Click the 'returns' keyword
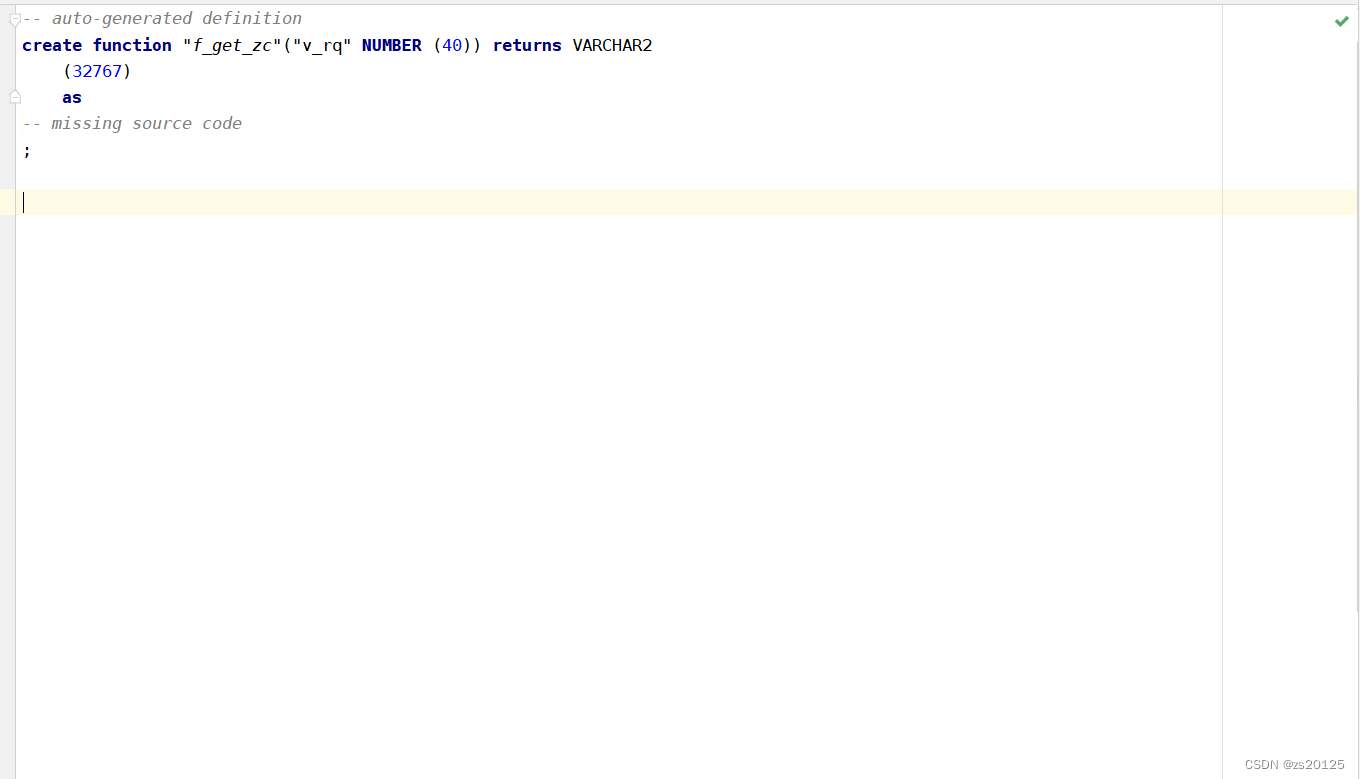1360x779 pixels. tap(527, 45)
